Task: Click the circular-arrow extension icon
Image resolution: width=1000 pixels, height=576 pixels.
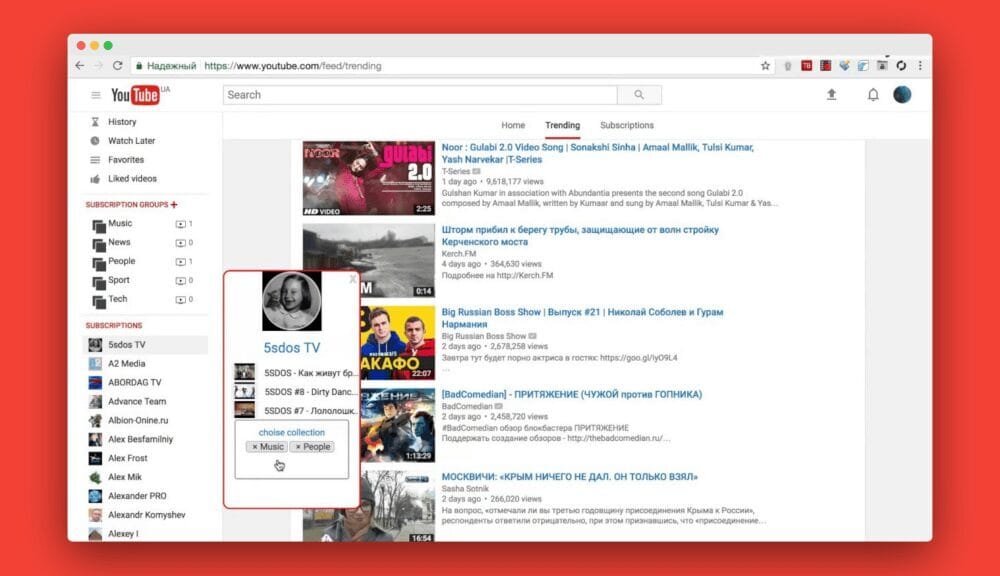Action: coord(901,66)
